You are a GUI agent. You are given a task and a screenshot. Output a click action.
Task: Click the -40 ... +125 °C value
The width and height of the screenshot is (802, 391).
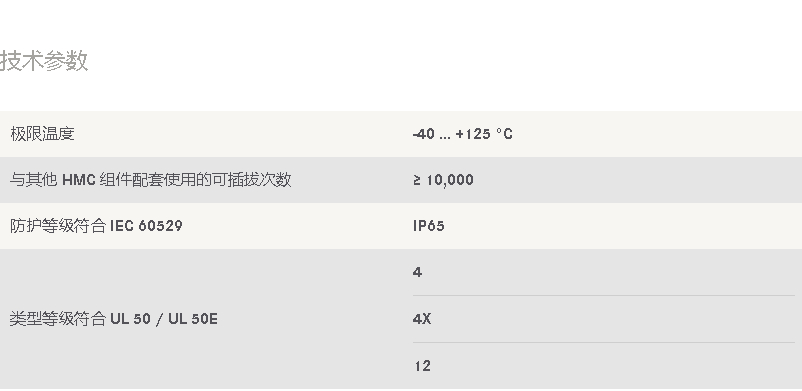[462, 134]
